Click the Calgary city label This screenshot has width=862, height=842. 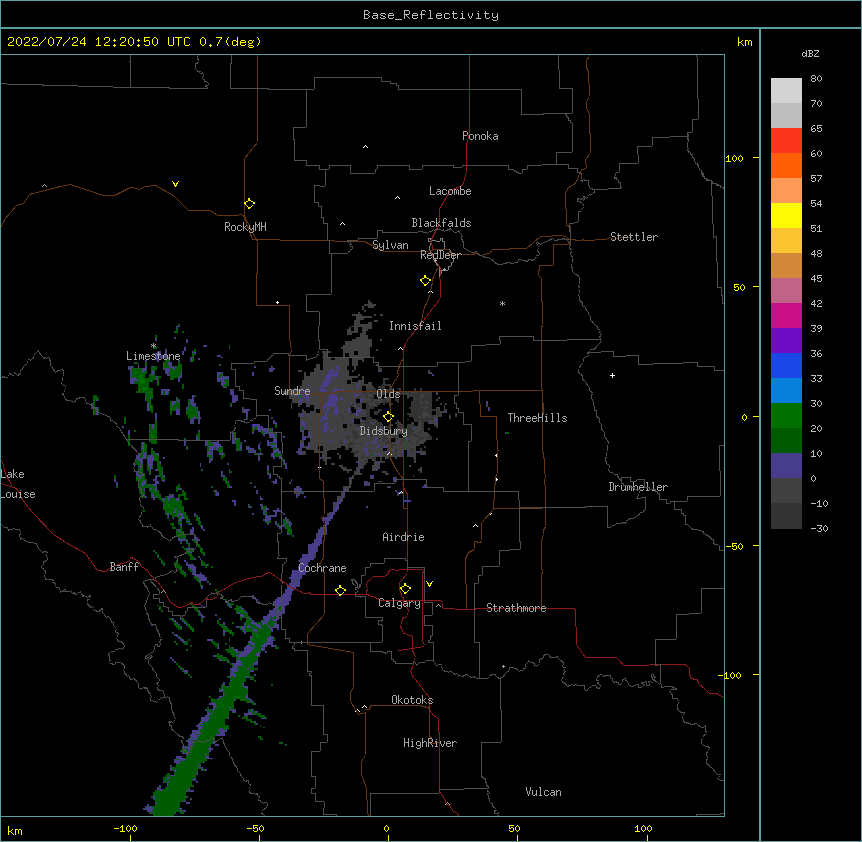(x=399, y=603)
